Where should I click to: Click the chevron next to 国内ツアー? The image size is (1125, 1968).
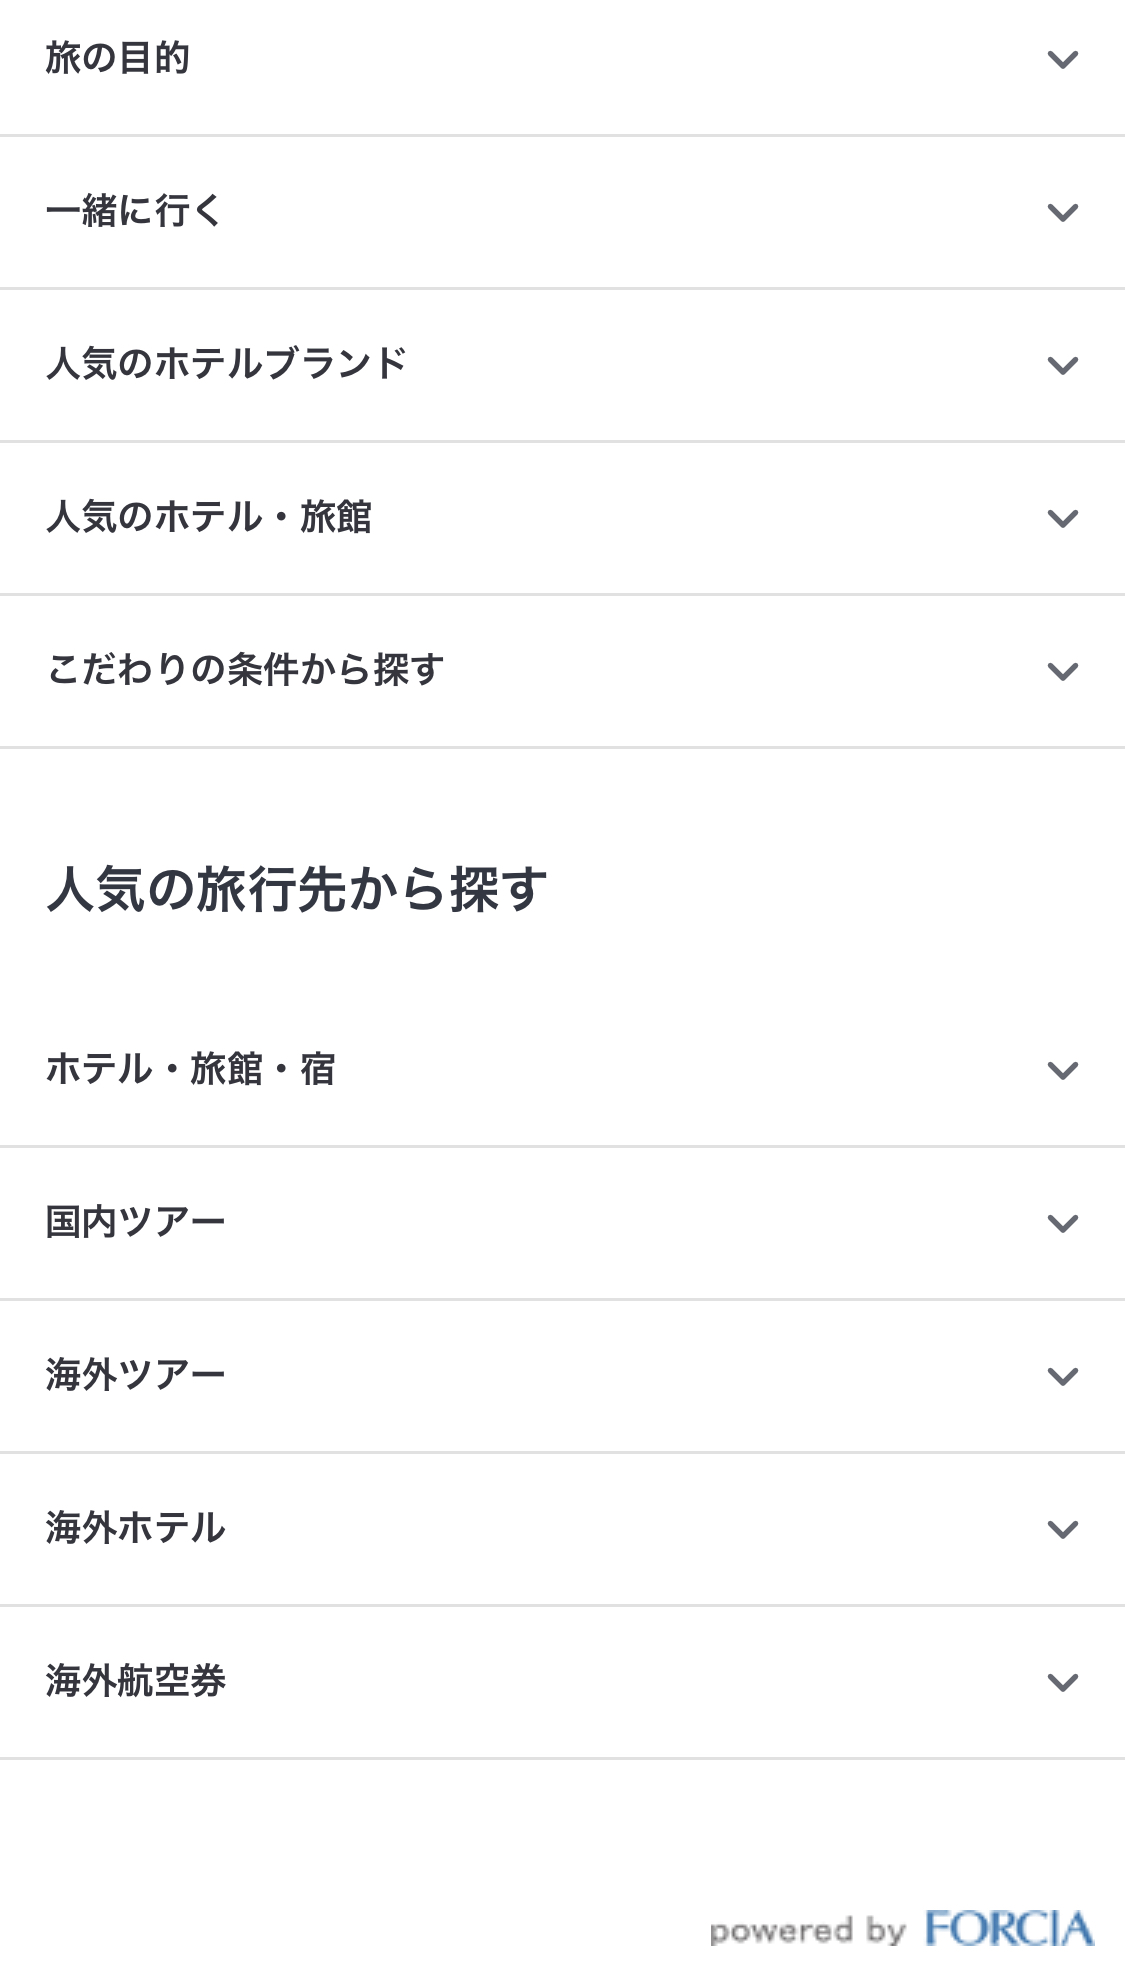[x=1062, y=1224]
